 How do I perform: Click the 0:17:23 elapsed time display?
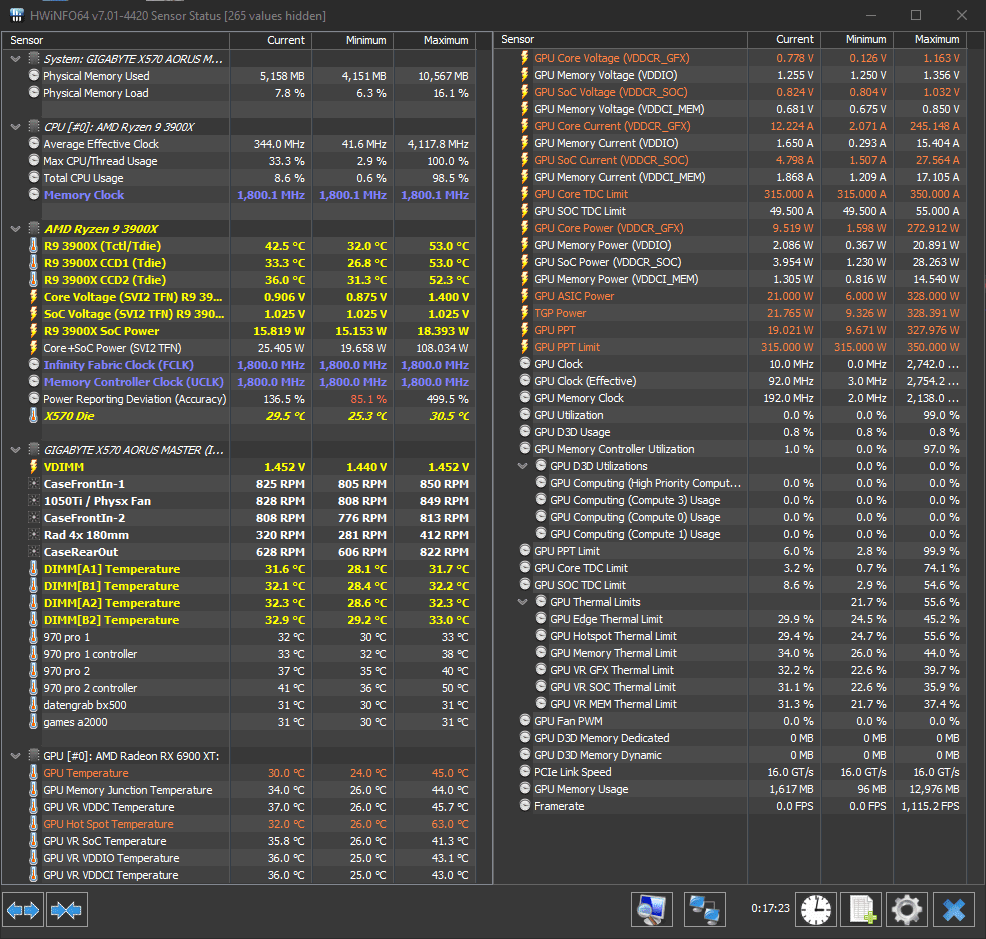[x=770, y=908]
